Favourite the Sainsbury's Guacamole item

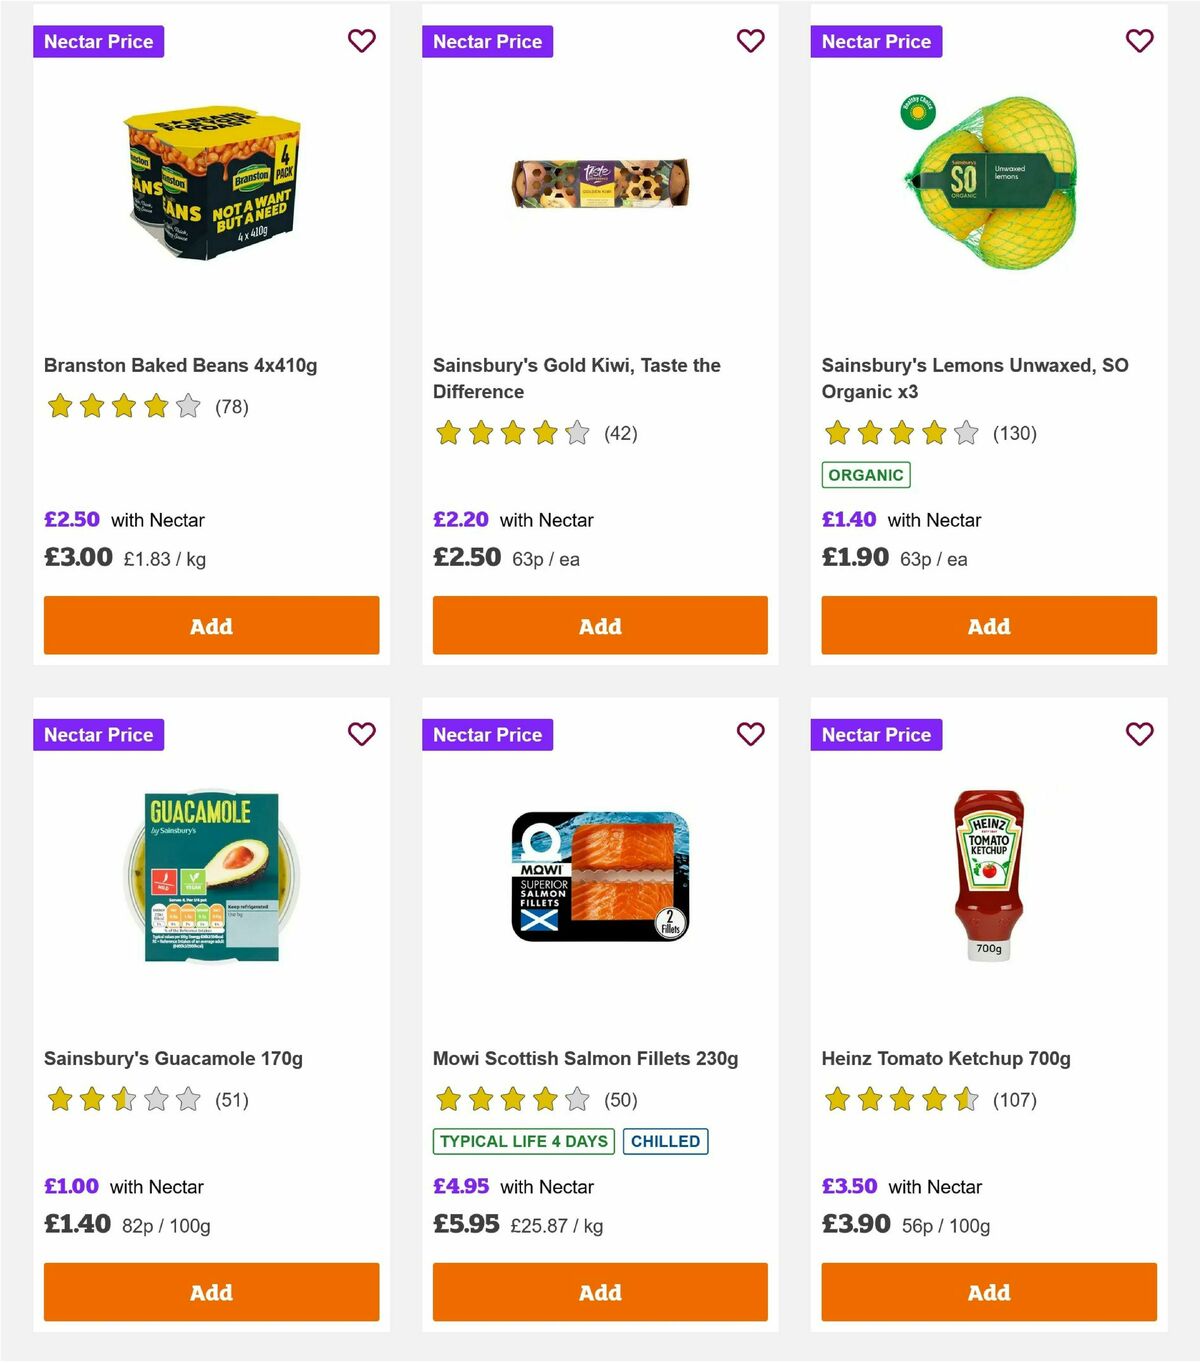tap(361, 734)
